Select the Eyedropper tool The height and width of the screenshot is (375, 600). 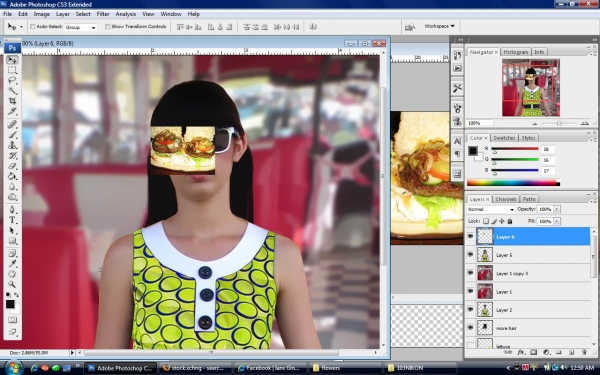12,264
